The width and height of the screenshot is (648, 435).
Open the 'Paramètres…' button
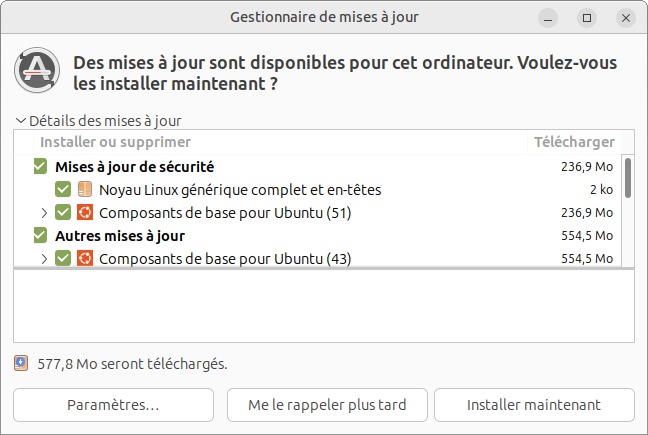click(112, 405)
